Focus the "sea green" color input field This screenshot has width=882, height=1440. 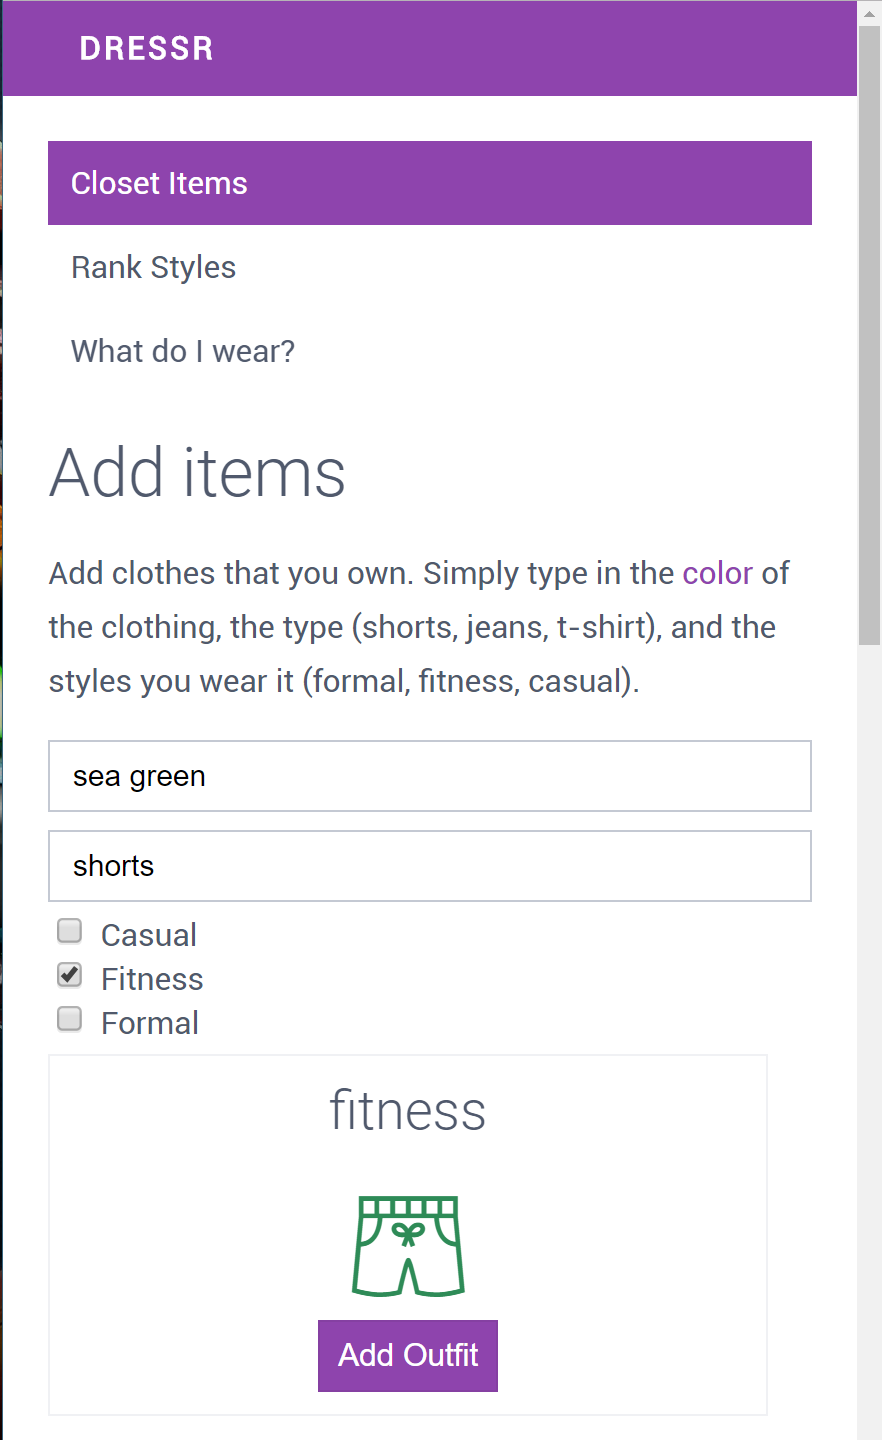(430, 776)
